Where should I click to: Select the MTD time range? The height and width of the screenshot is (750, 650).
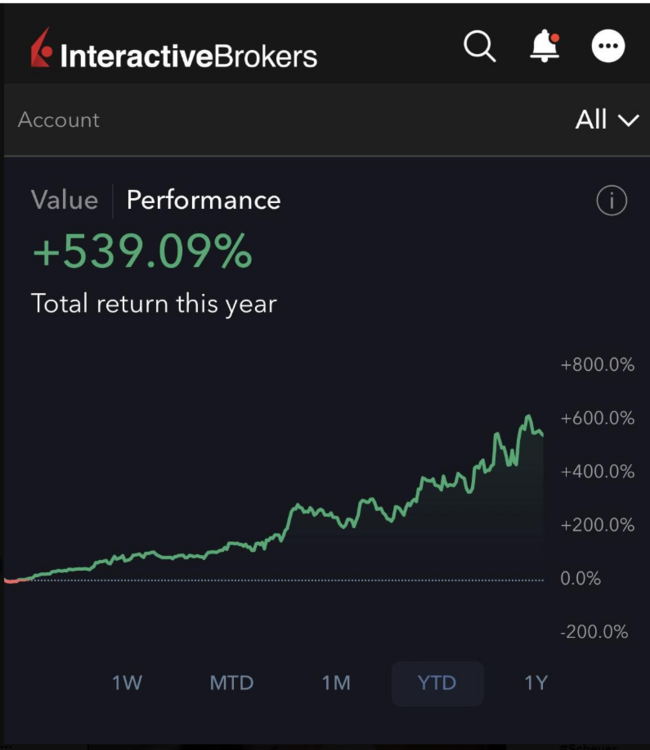coord(231,683)
